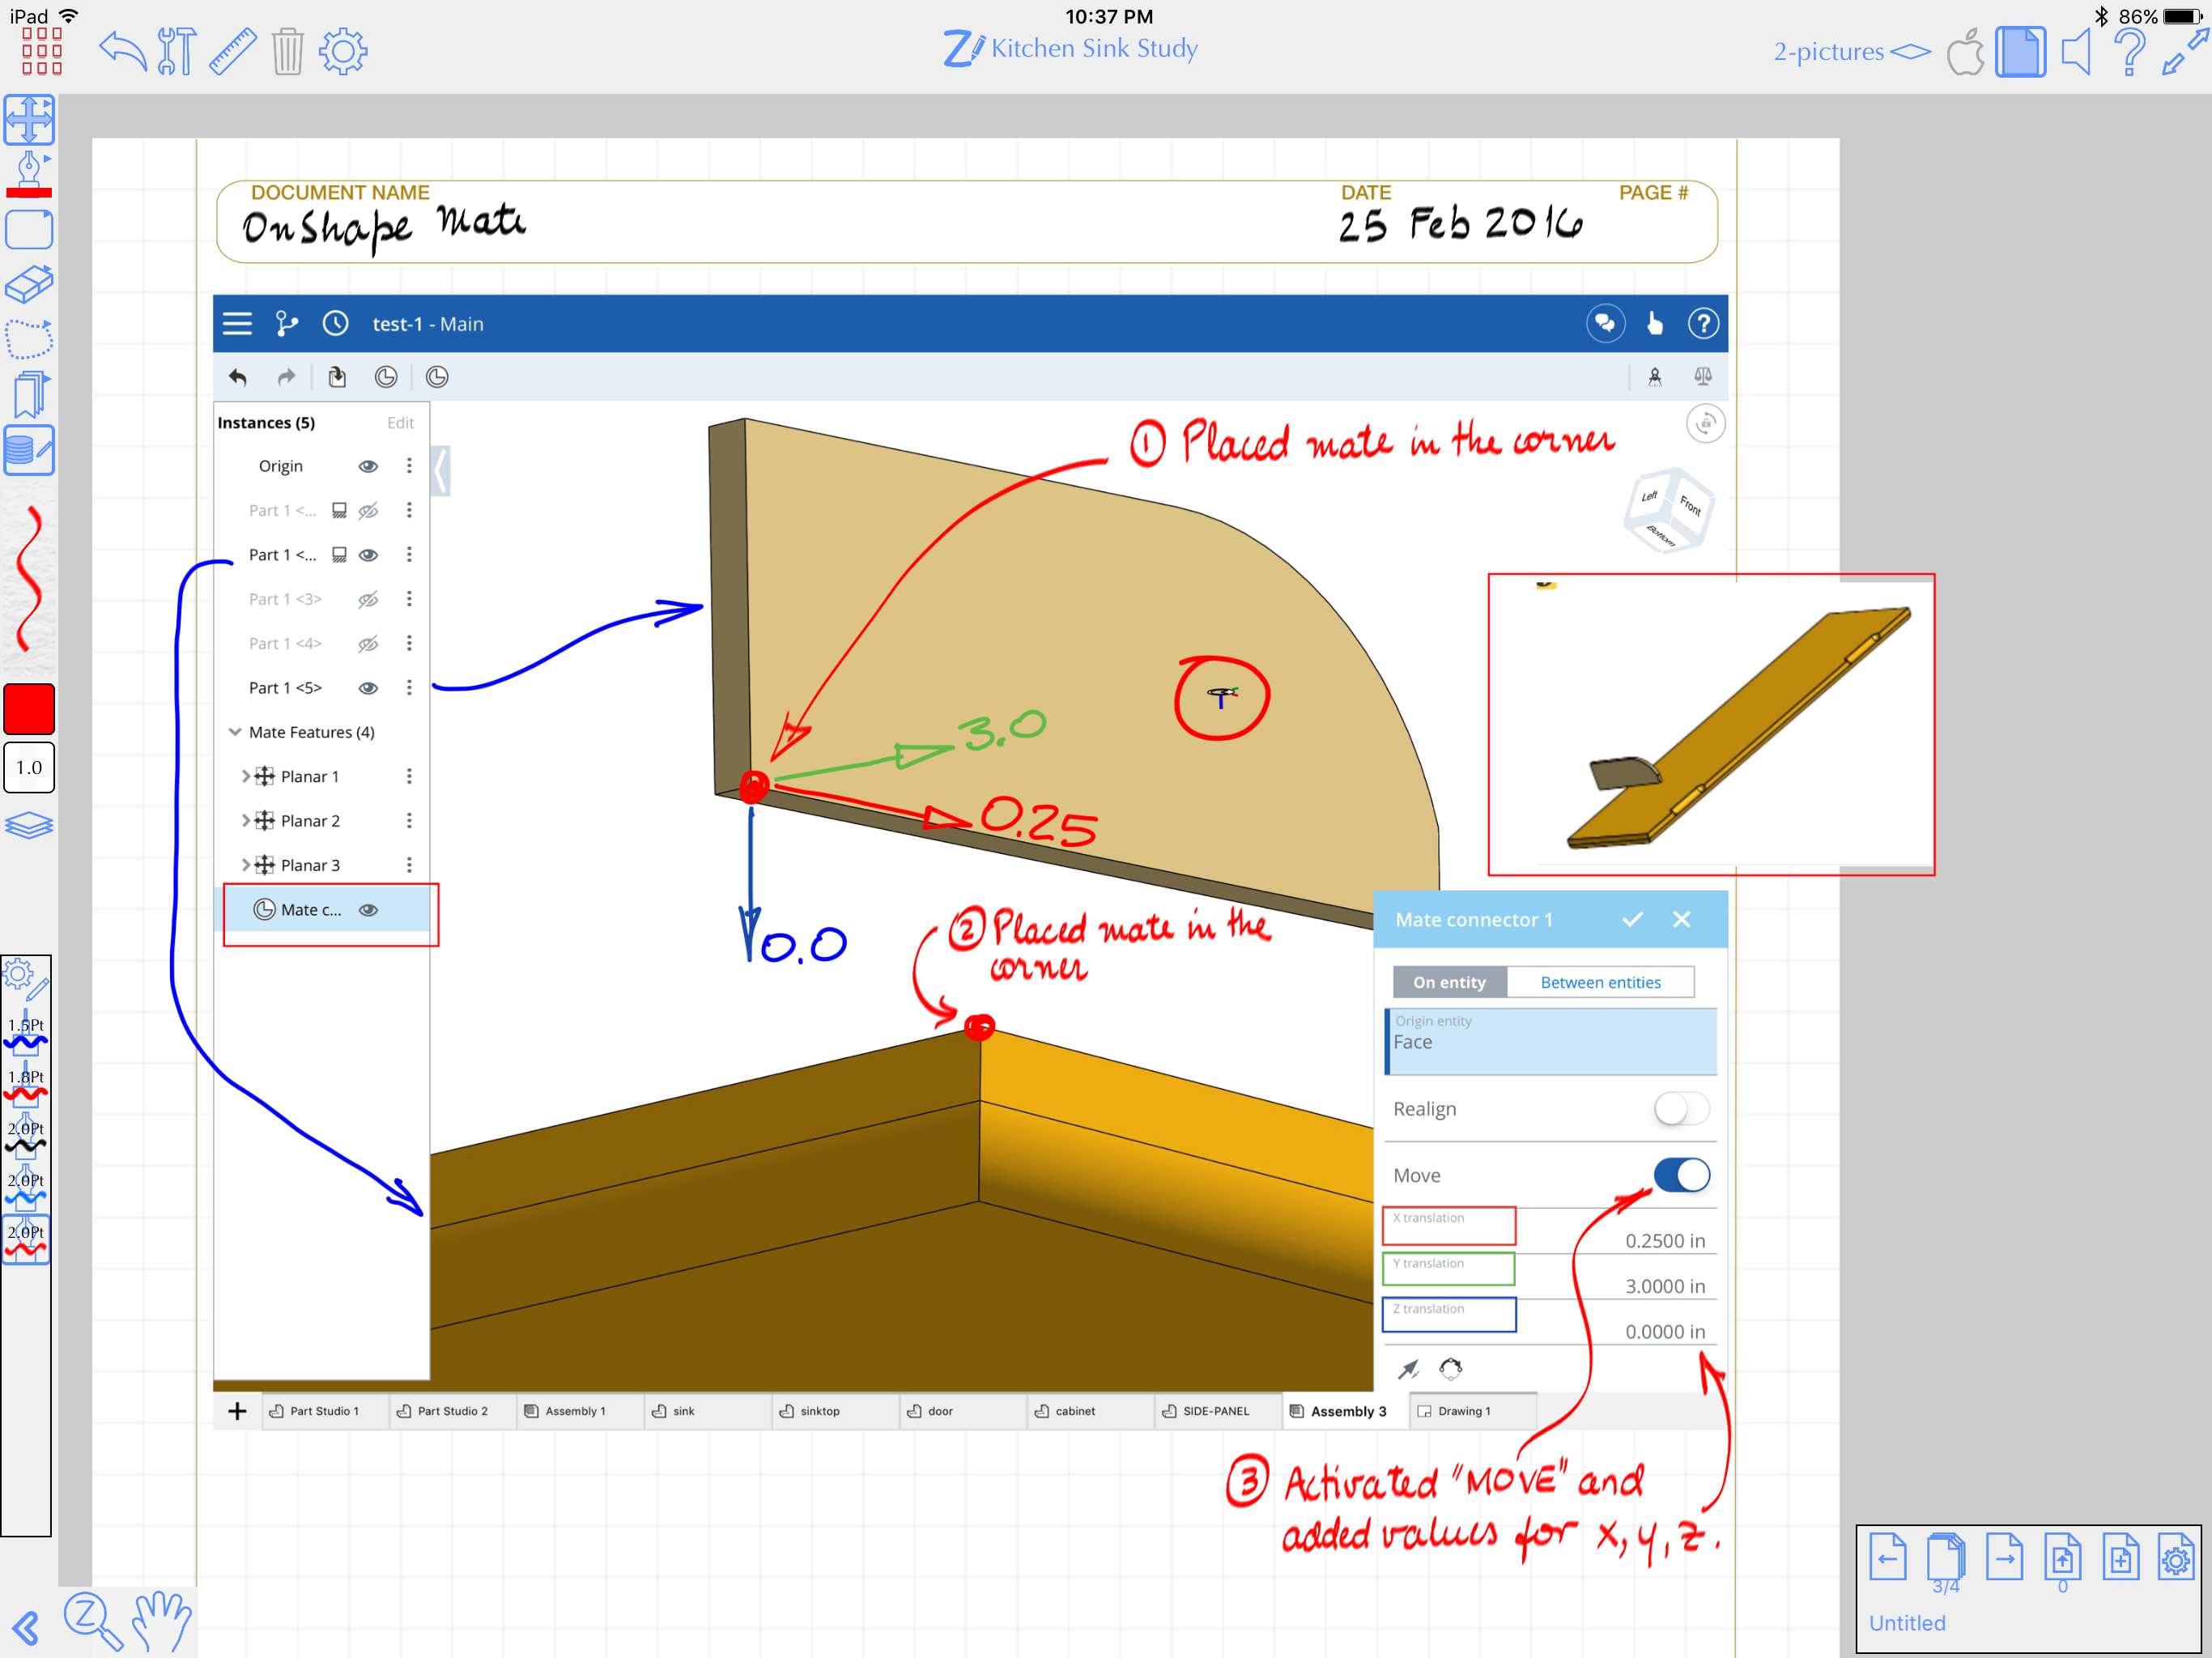Image resolution: width=2212 pixels, height=1658 pixels.
Task: Tap the undo arrow in ZoomNotes toolbar
Action: pyautogui.click(x=122, y=50)
